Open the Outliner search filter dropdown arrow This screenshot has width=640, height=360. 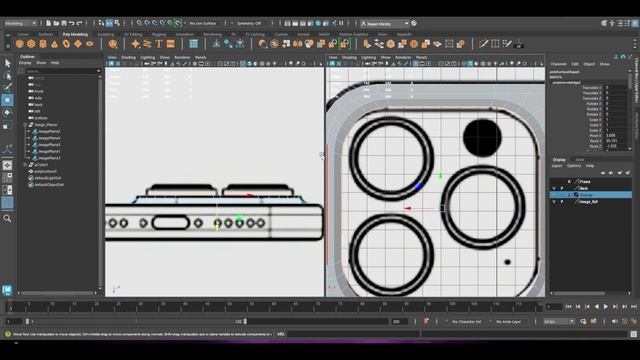click(x=98, y=71)
